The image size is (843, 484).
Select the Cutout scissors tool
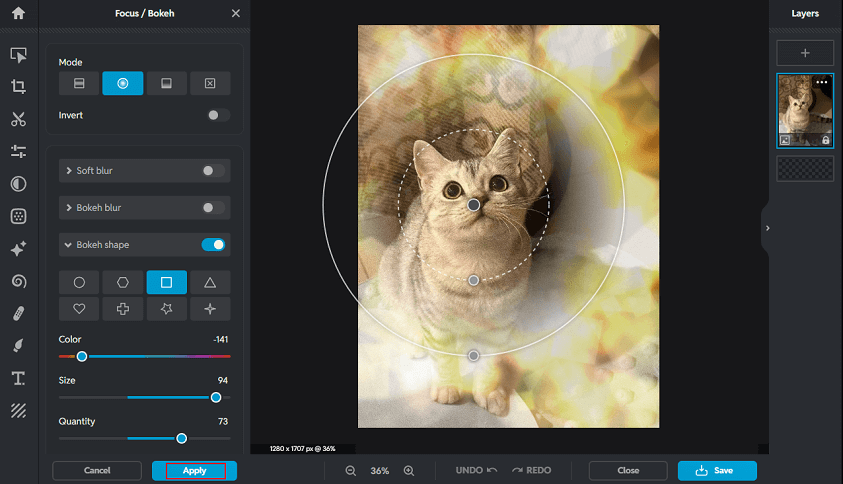(x=18, y=119)
